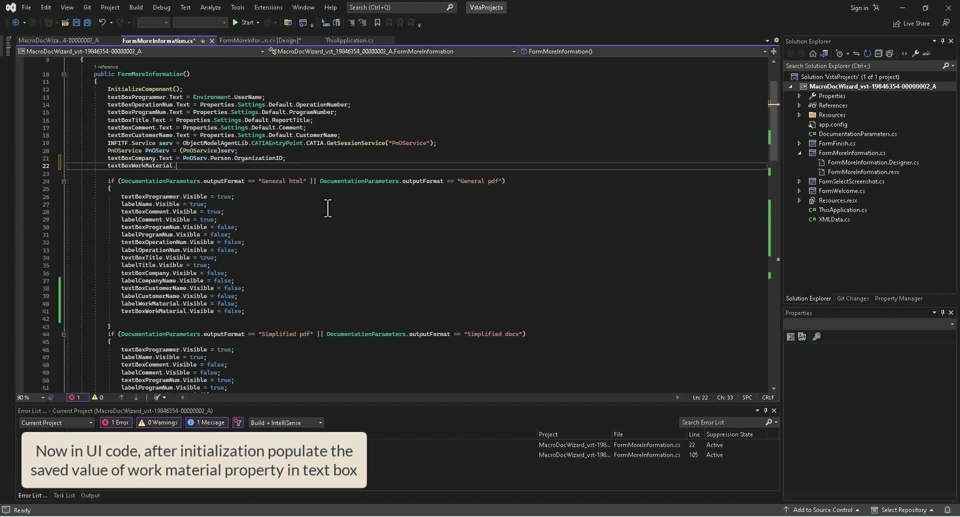This screenshot has height=517, width=960.
Task: Click the main Search (Ctrl+Q) box
Action: [401, 7]
